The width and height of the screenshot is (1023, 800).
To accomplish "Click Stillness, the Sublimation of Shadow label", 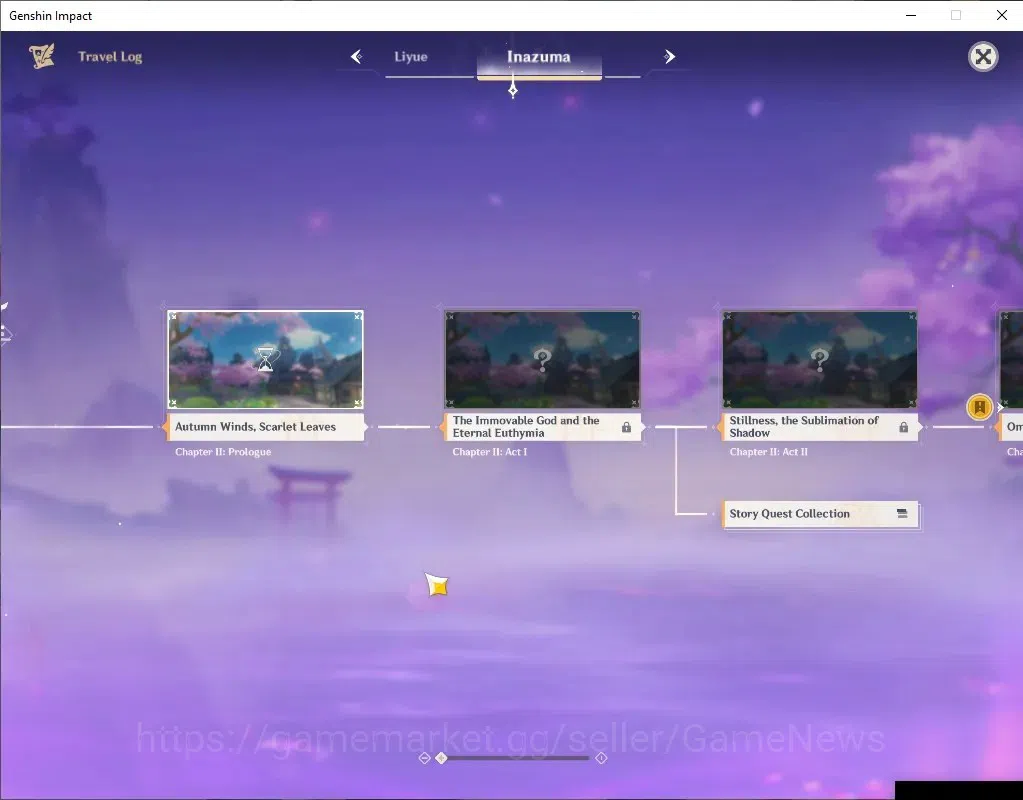I will [x=819, y=427].
